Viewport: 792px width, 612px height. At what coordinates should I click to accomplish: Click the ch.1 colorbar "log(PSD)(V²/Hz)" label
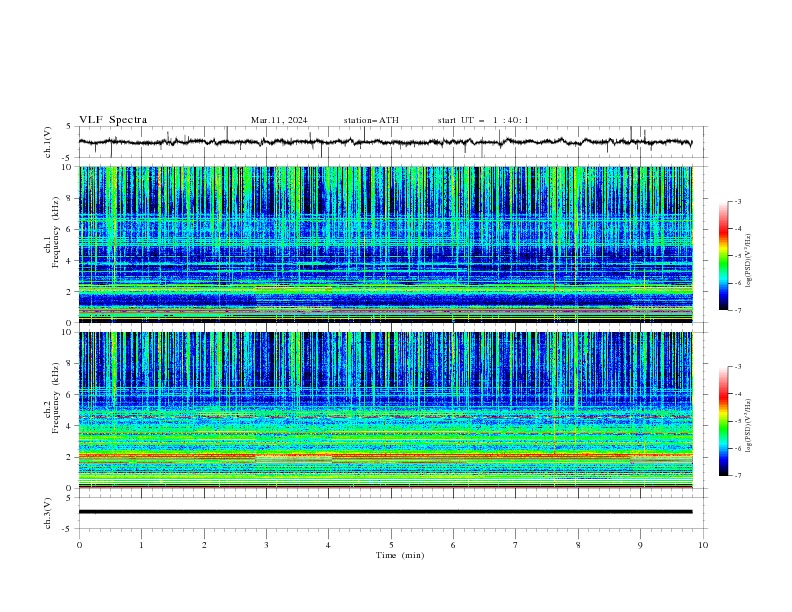pyautogui.click(x=749, y=261)
